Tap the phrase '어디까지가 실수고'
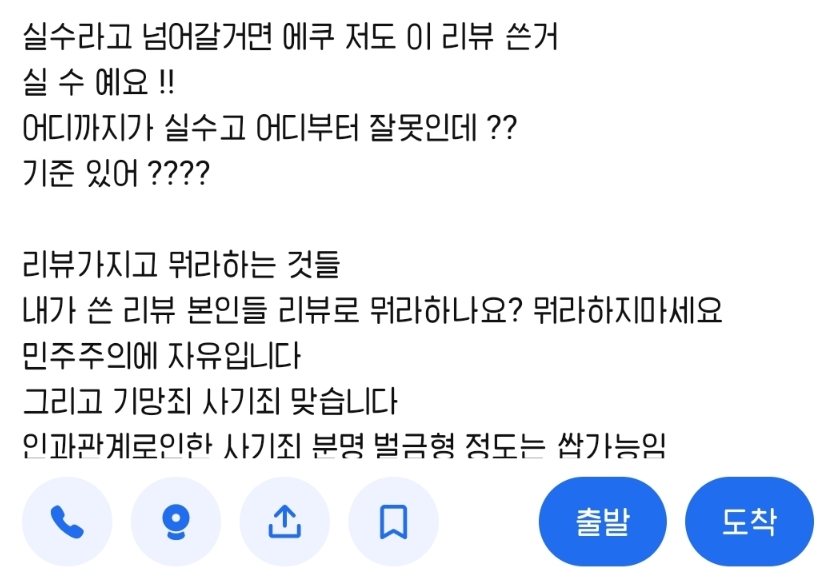The height and width of the screenshot is (583, 820). (134, 128)
